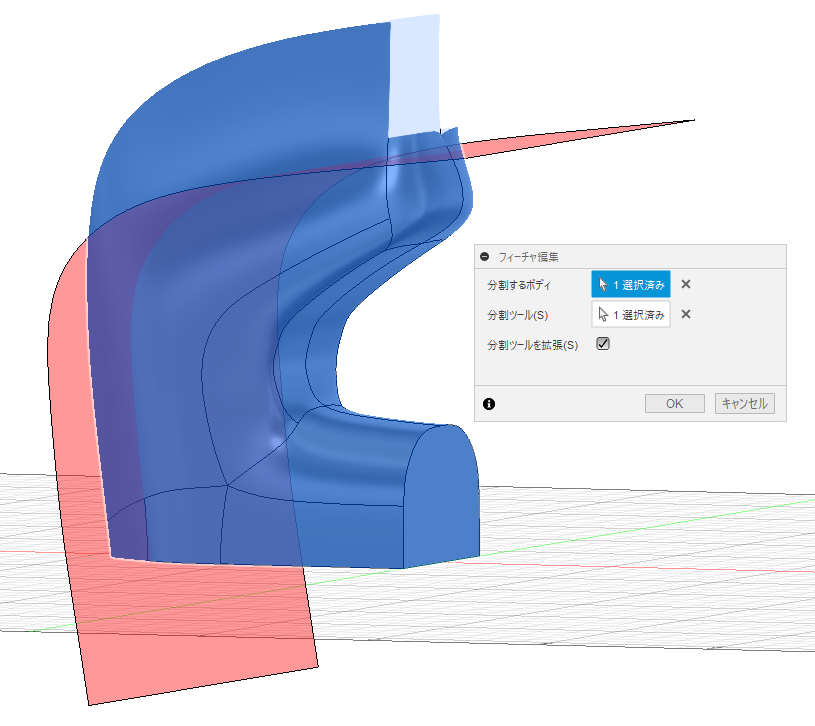Screen dimensions: 815x726
Task: Clear the 分割ツール(S) selection with X
Action: pos(686,315)
